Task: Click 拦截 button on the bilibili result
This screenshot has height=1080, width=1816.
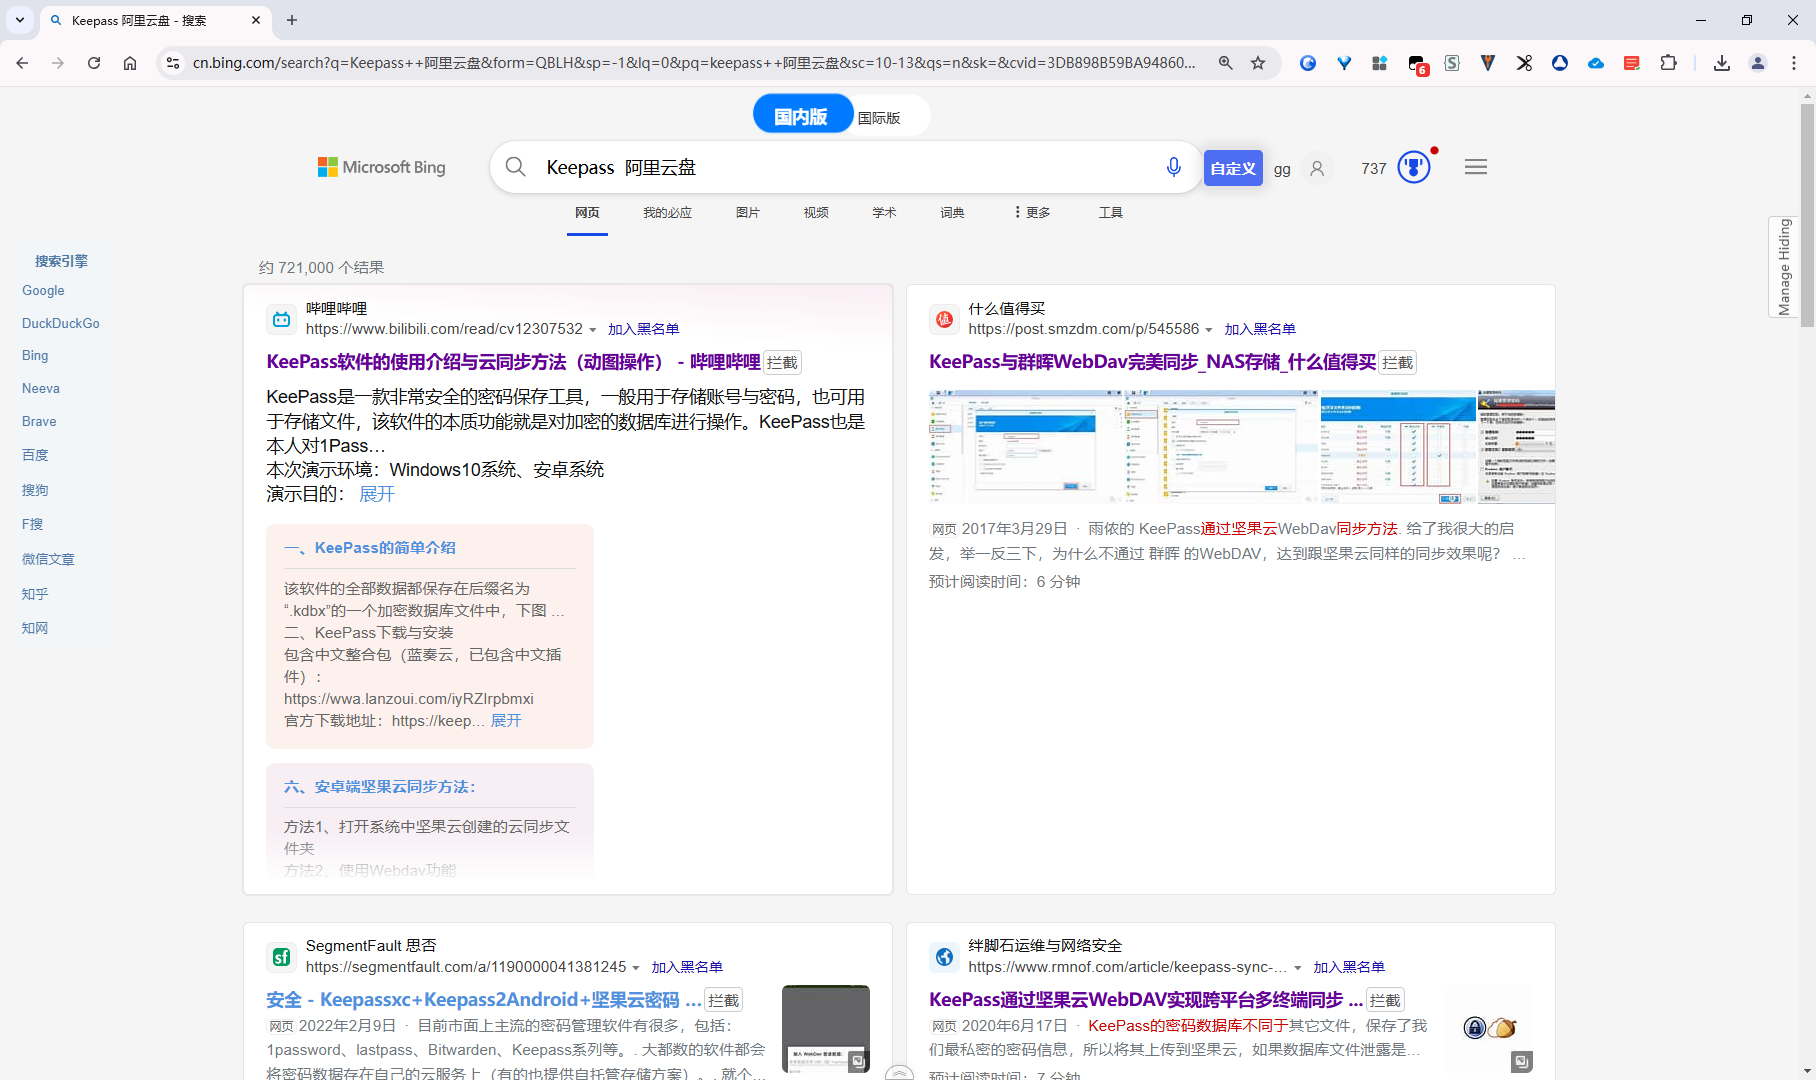Action: click(782, 362)
